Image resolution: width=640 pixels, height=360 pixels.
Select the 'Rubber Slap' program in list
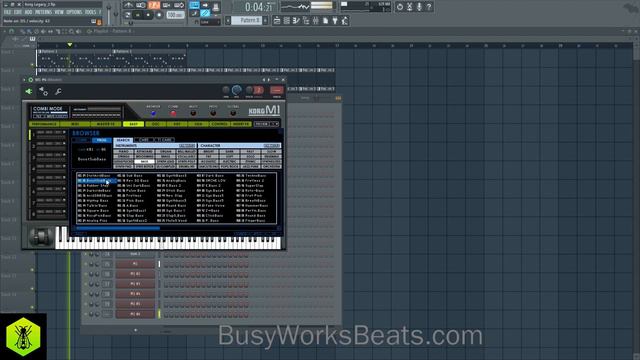point(97,185)
